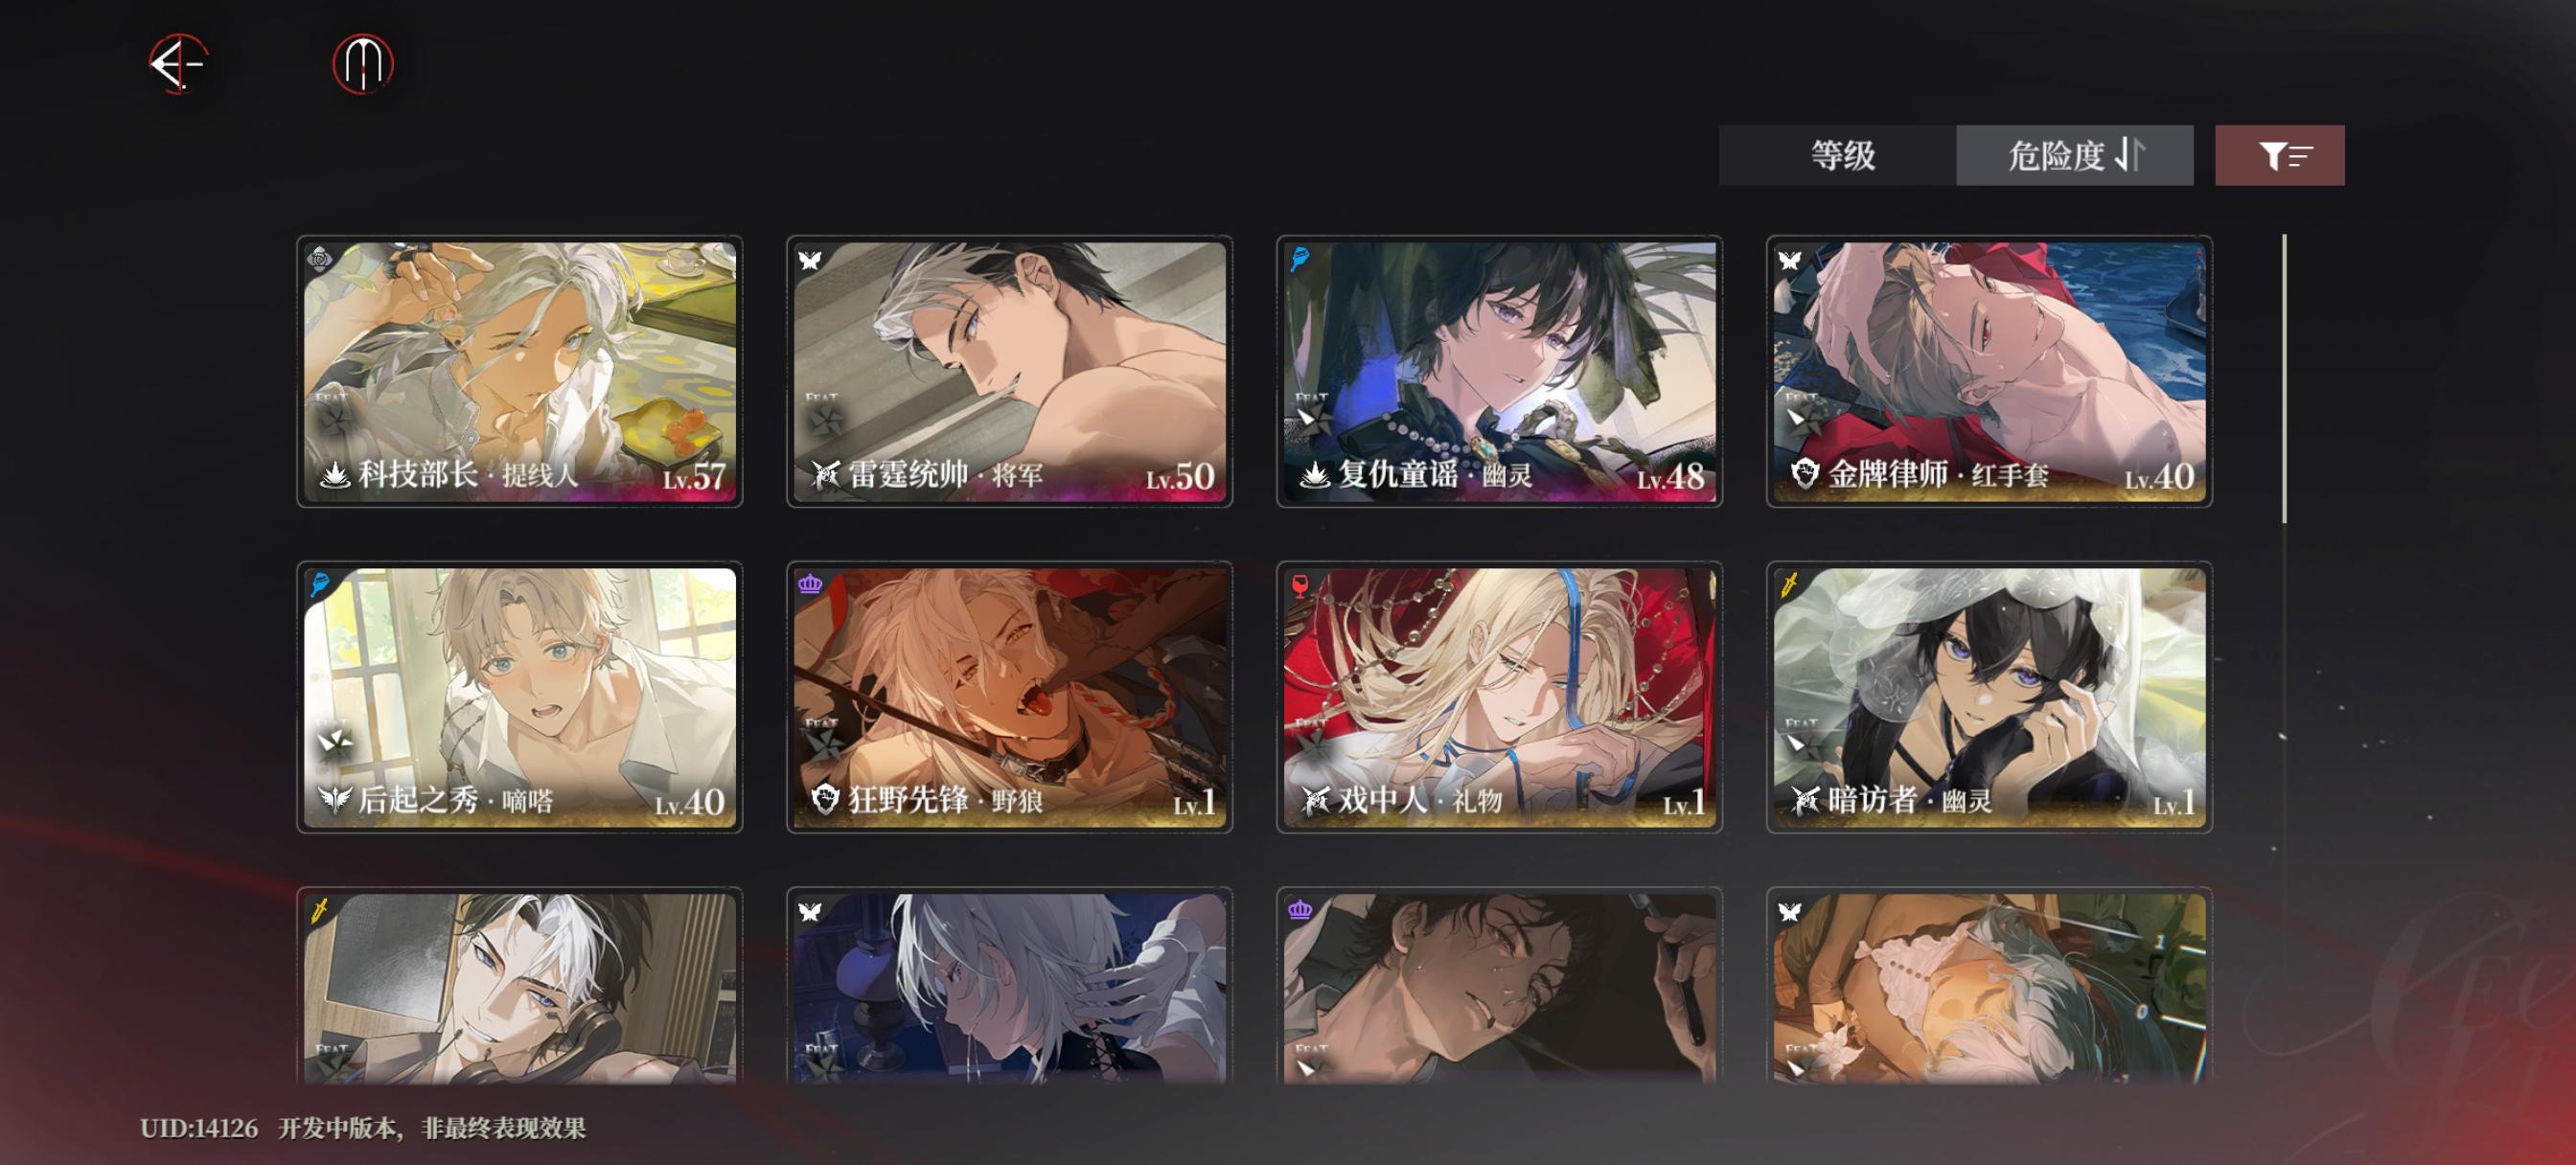The height and width of the screenshot is (1165, 2576).
Task: Select the 危险度 sort tab
Action: coord(2074,155)
